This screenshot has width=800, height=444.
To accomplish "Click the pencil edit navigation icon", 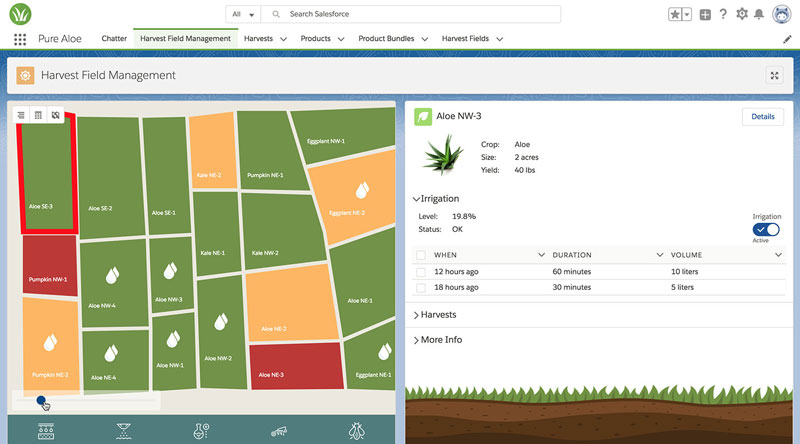I will 787,39.
